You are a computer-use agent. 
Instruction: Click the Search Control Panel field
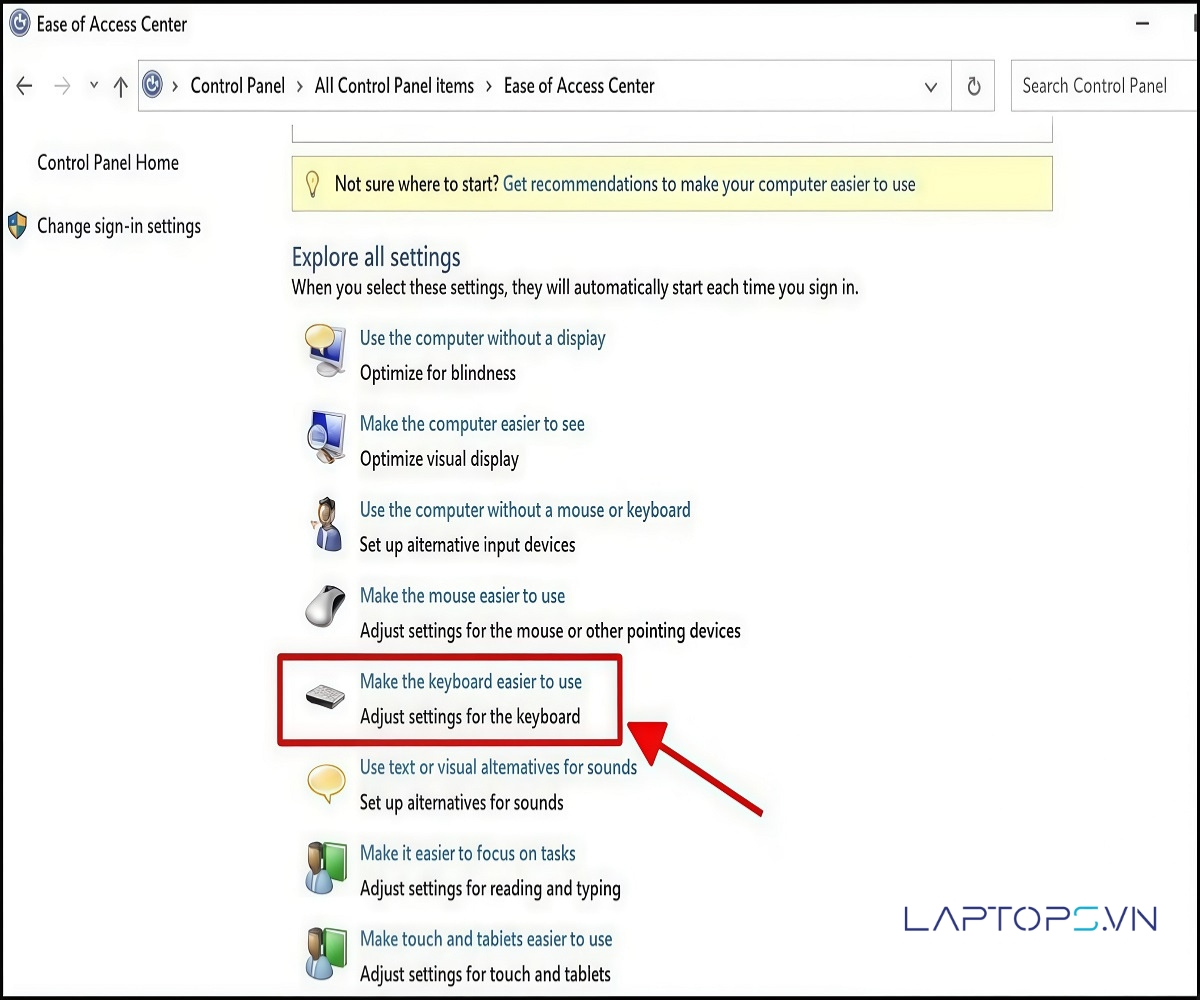pyautogui.click(x=1100, y=86)
